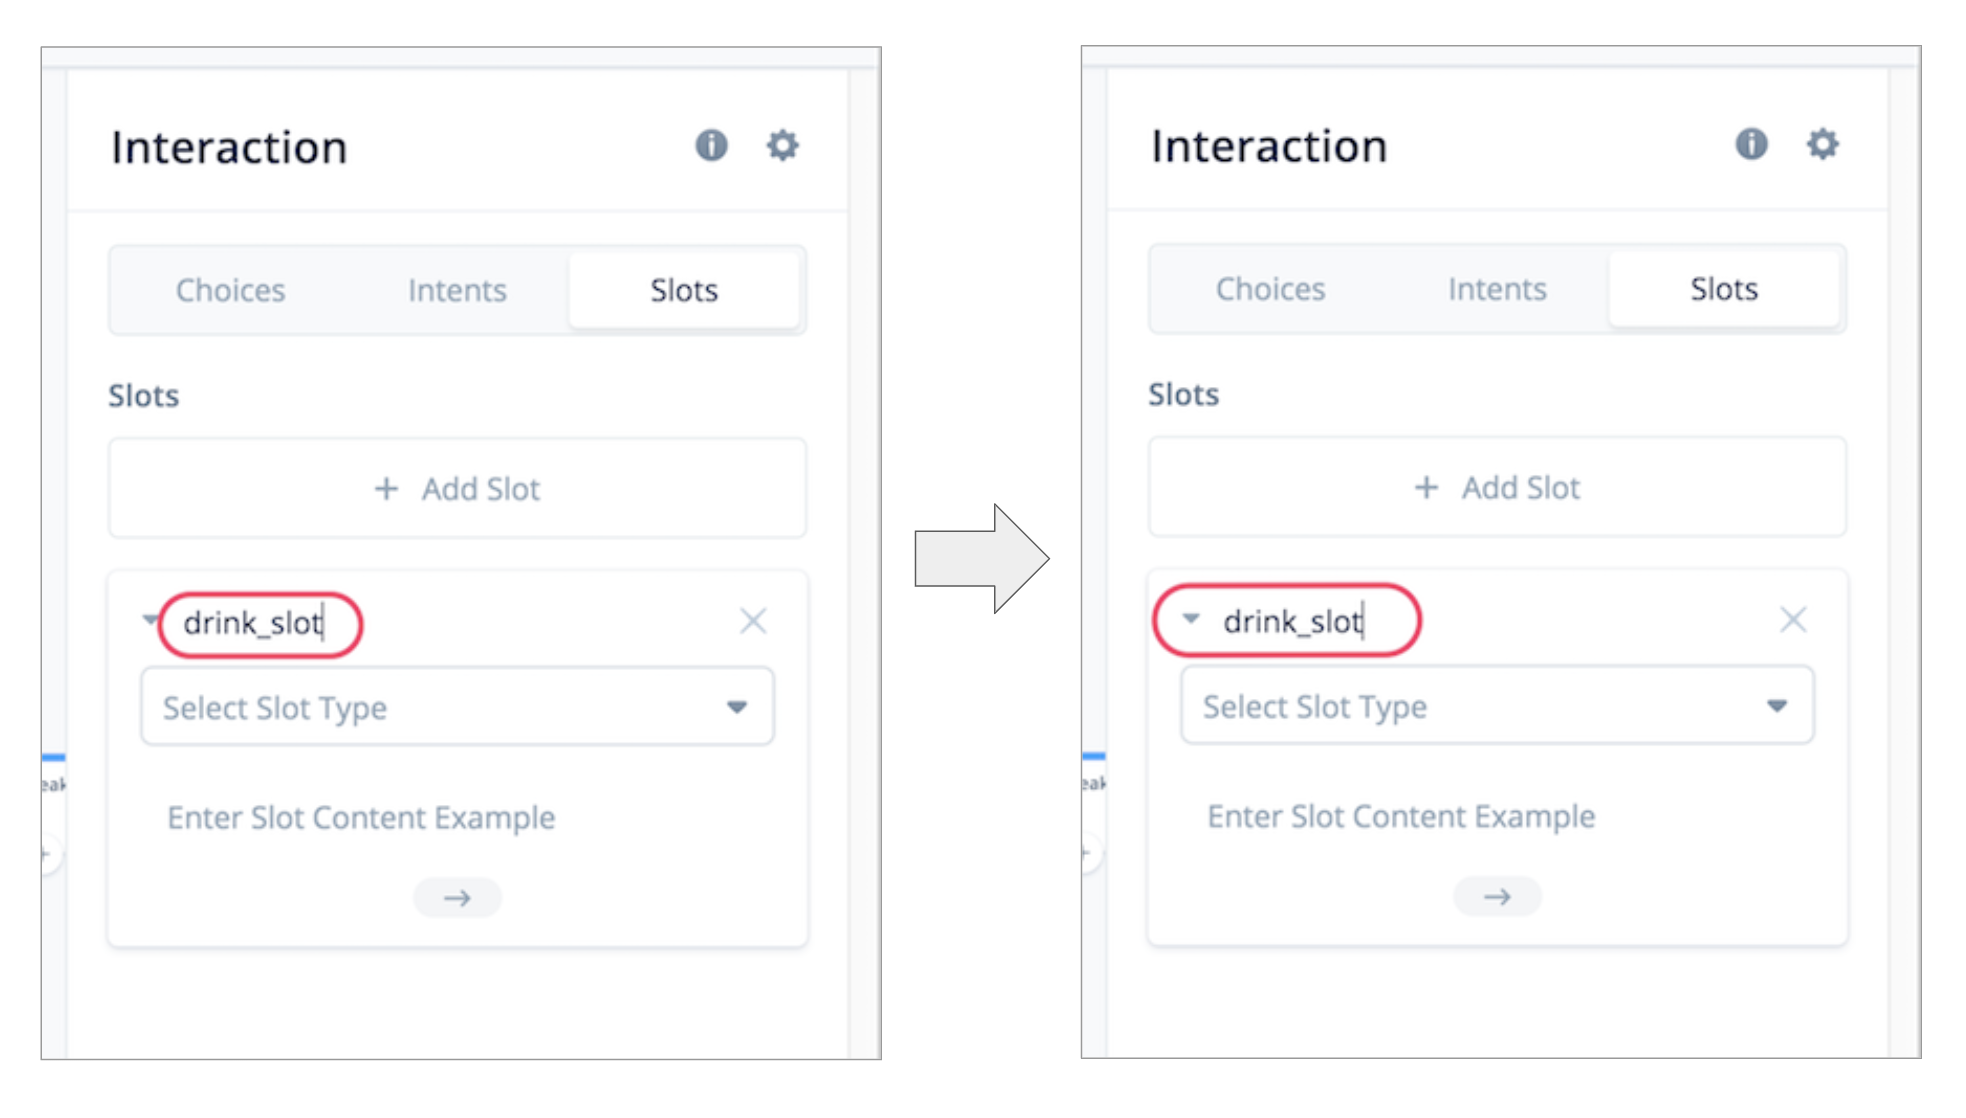Collapse drink_slot triangle in left panel
Viewport: 1966px width, 1118px height.
150,620
